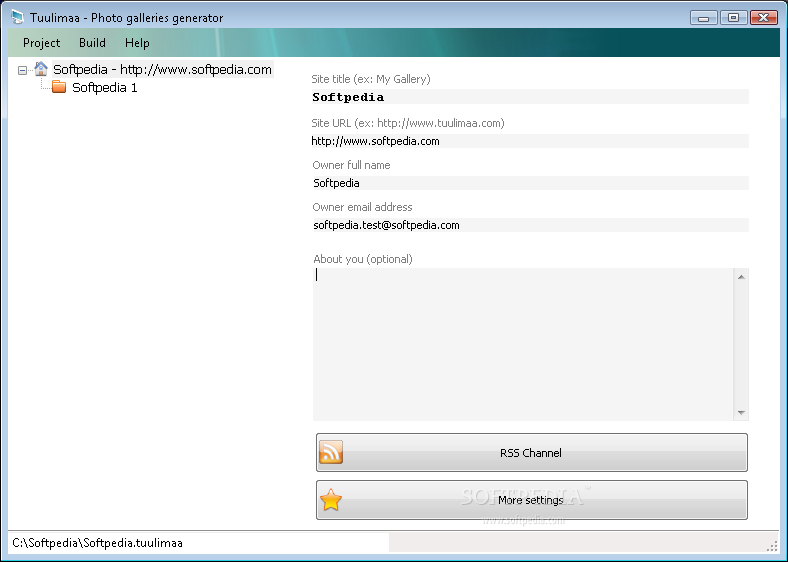Select the Softpedia 1 gallery item
This screenshot has width=788, height=562.
pos(105,87)
